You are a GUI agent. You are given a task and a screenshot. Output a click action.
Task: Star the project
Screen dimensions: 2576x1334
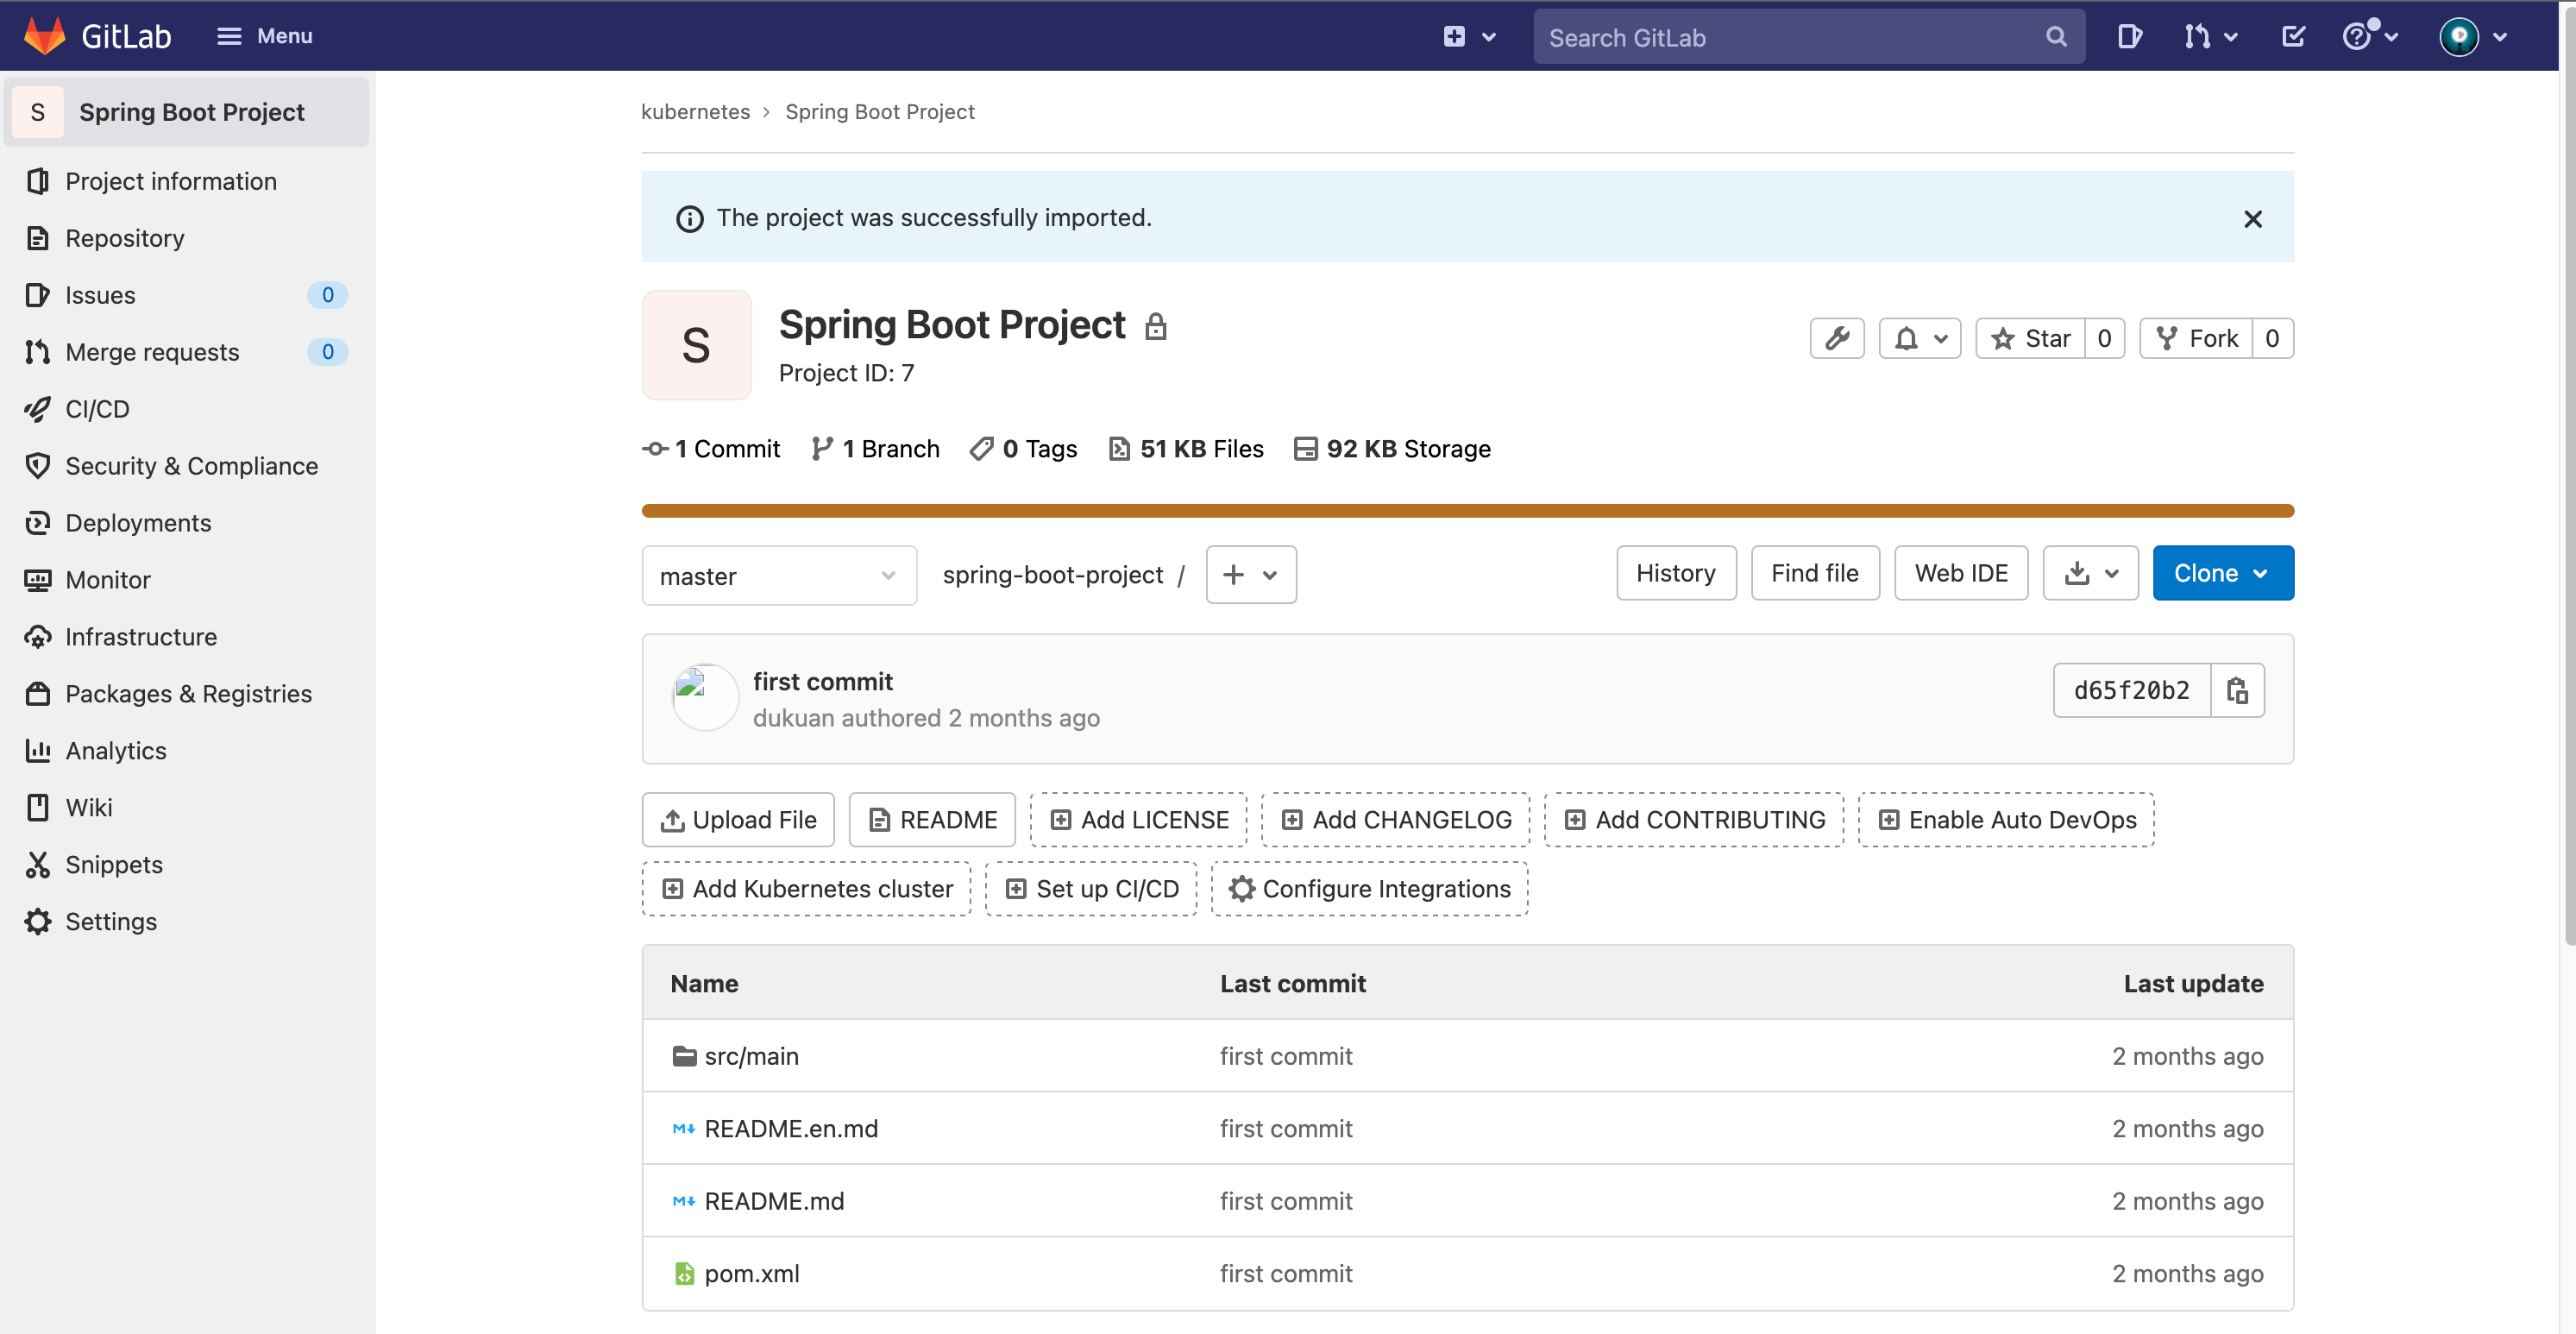pyautogui.click(x=2030, y=339)
